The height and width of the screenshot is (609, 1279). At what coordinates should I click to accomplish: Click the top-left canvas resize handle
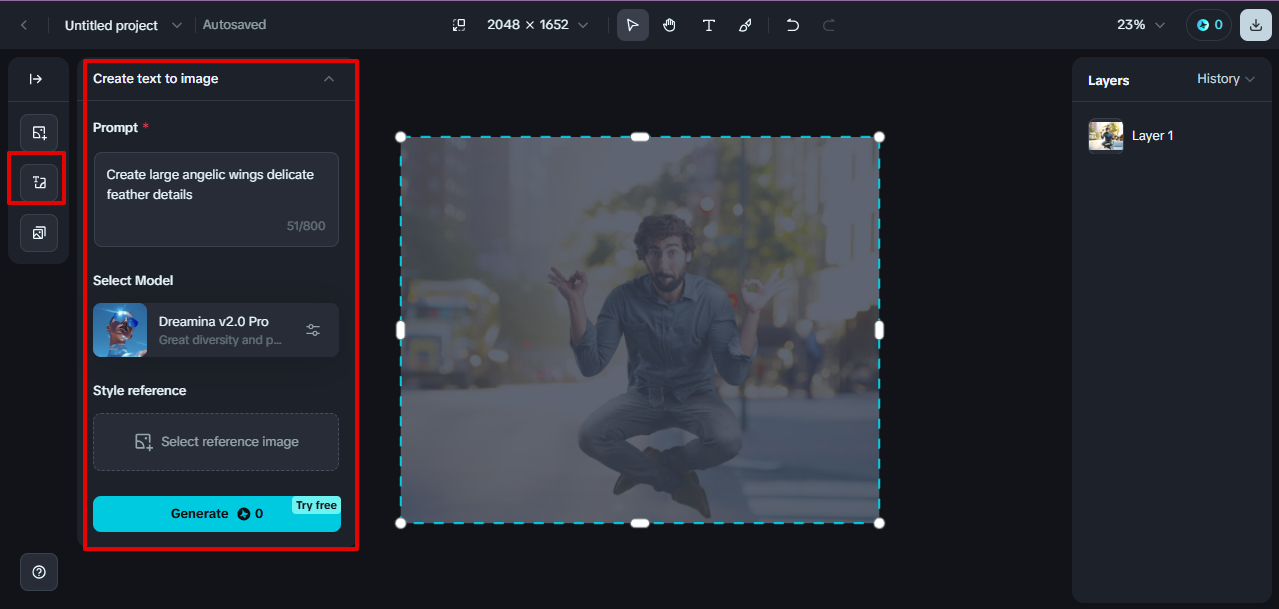401,137
